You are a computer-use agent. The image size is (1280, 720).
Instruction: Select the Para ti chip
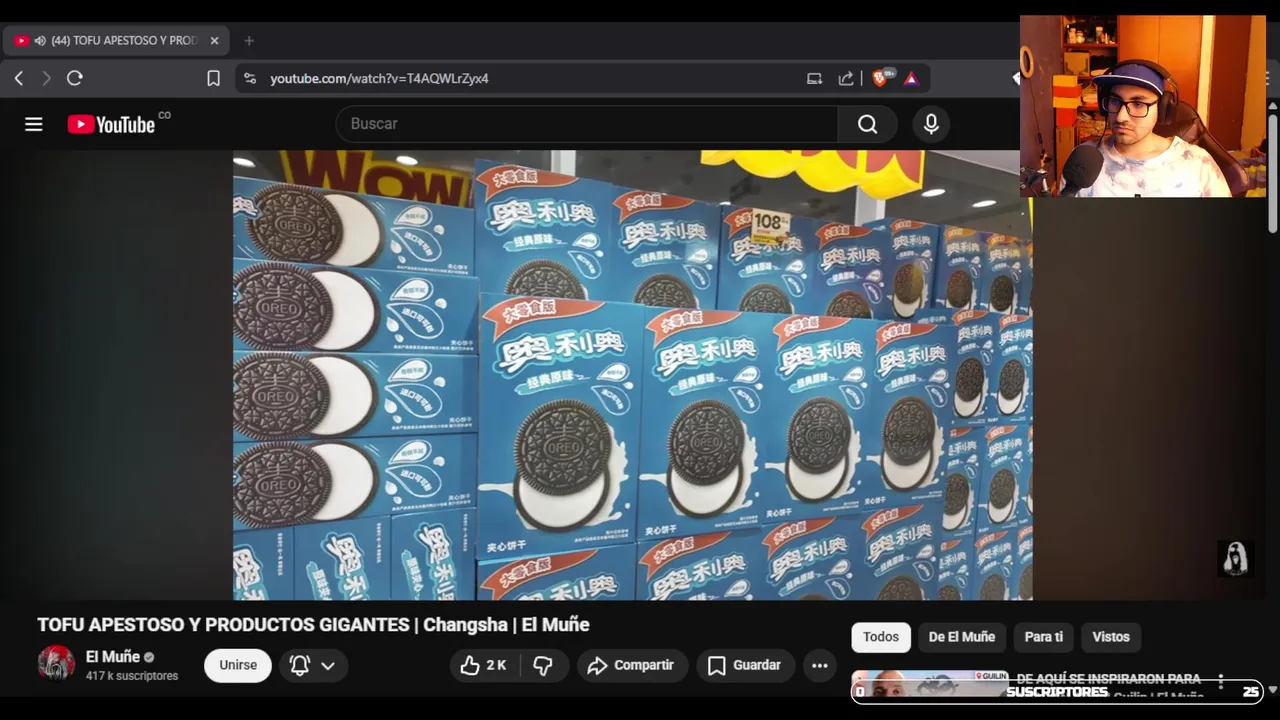click(1044, 637)
